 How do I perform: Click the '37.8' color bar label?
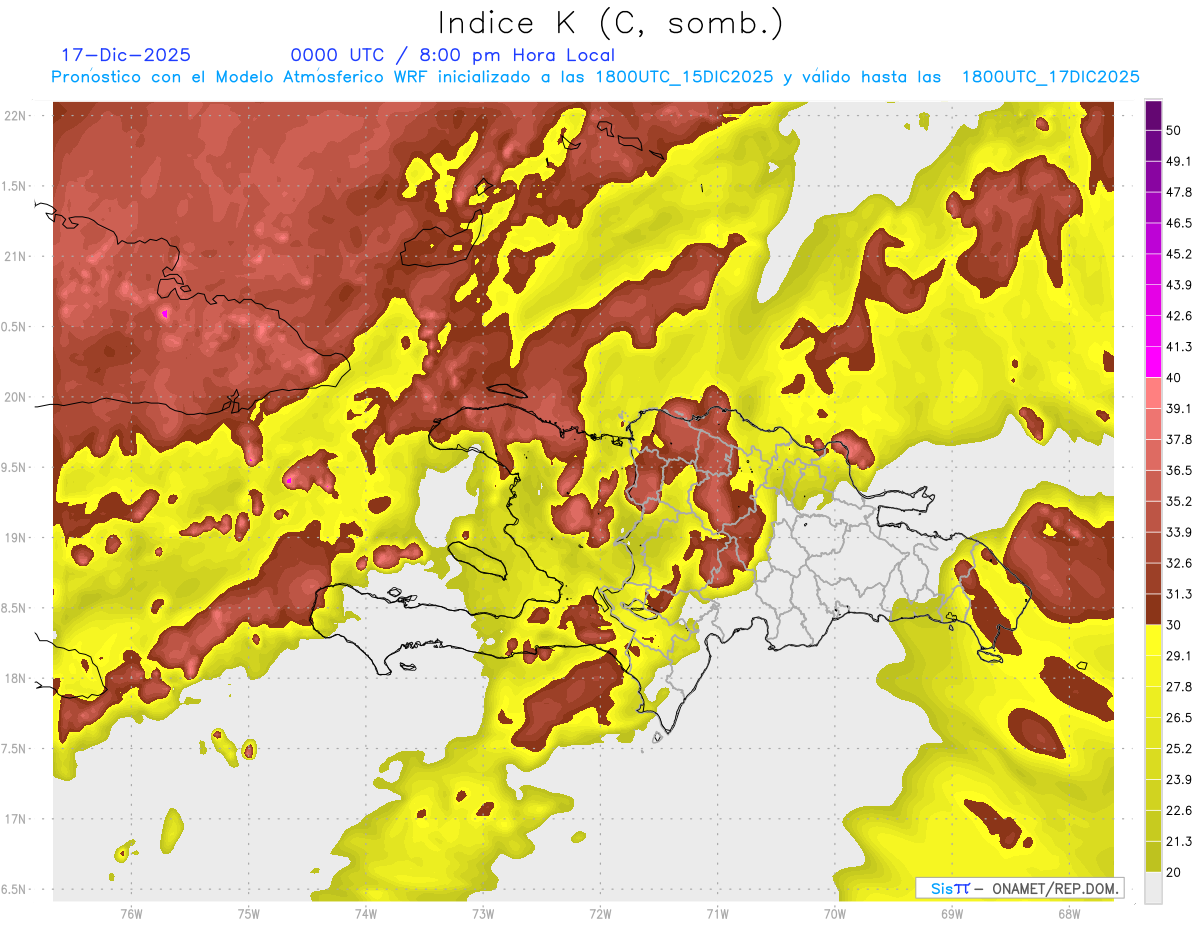click(1179, 439)
